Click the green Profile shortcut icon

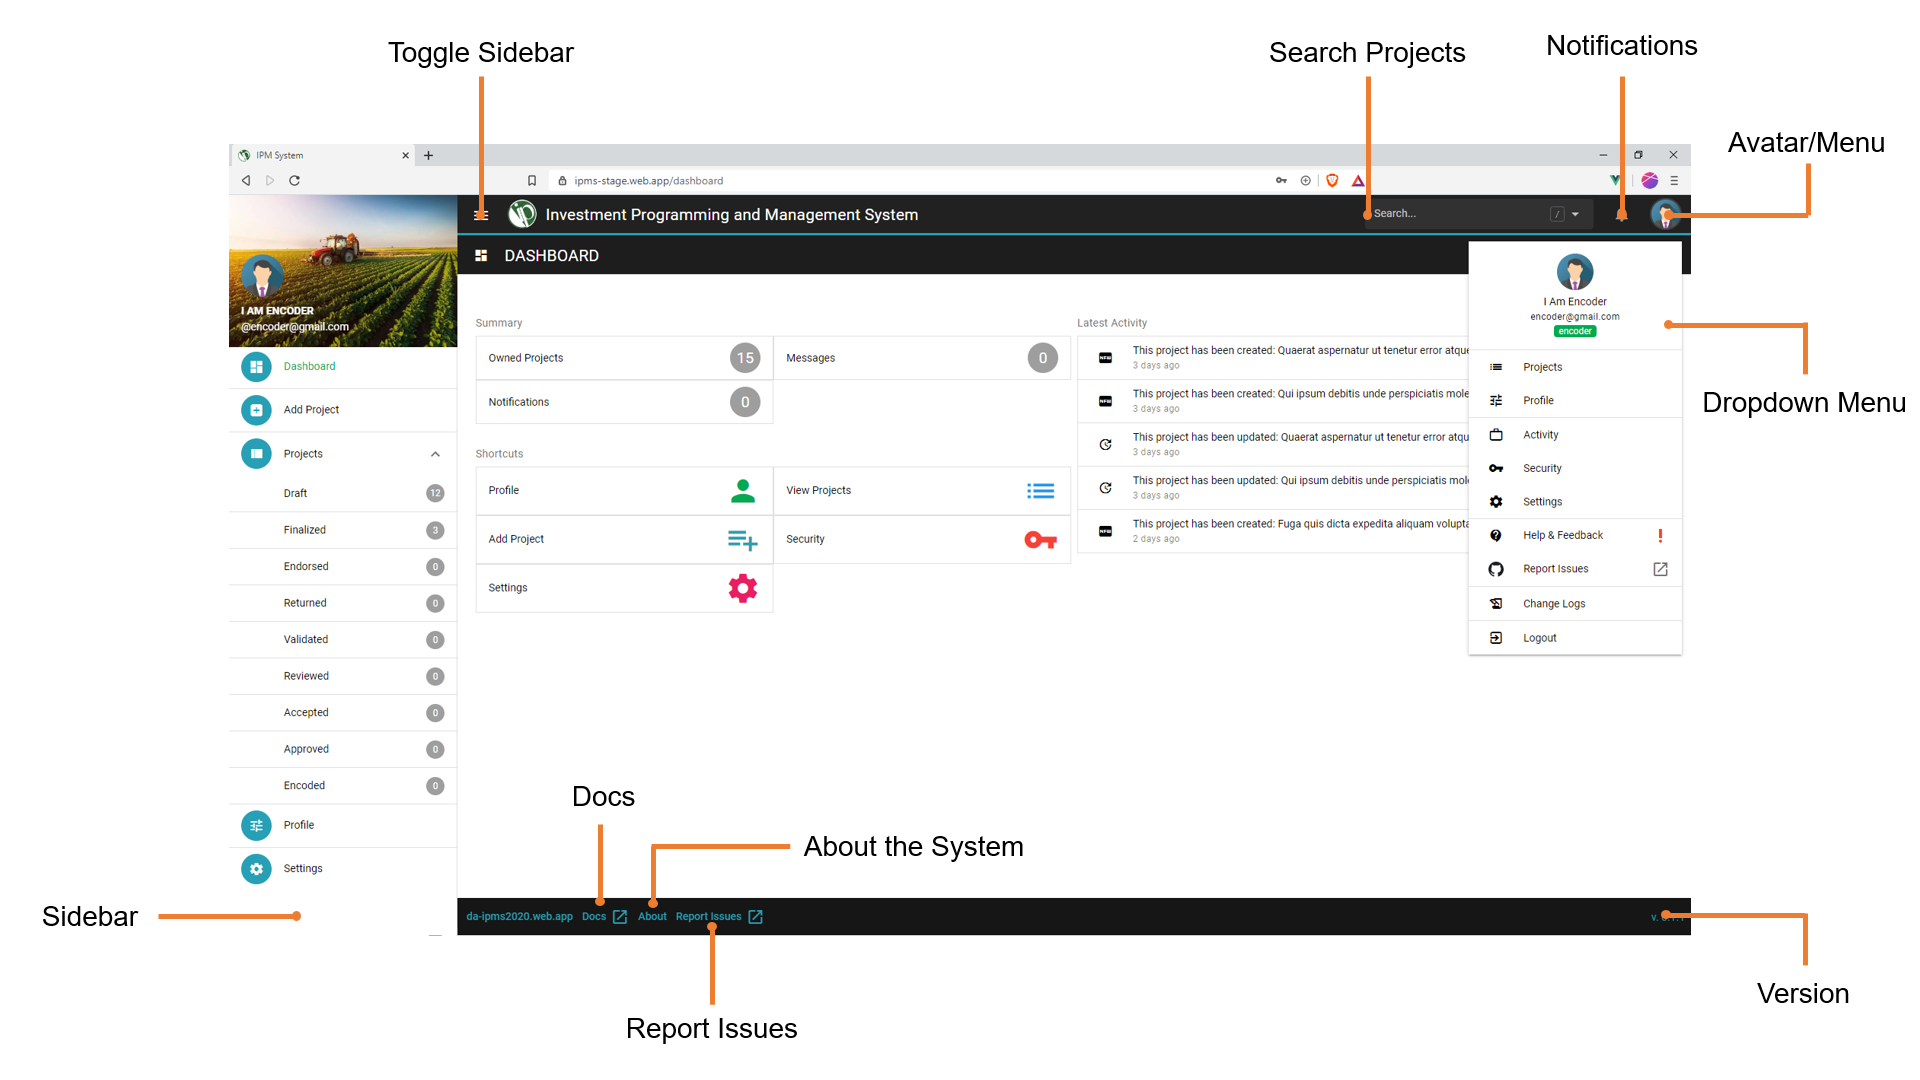pos(743,490)
